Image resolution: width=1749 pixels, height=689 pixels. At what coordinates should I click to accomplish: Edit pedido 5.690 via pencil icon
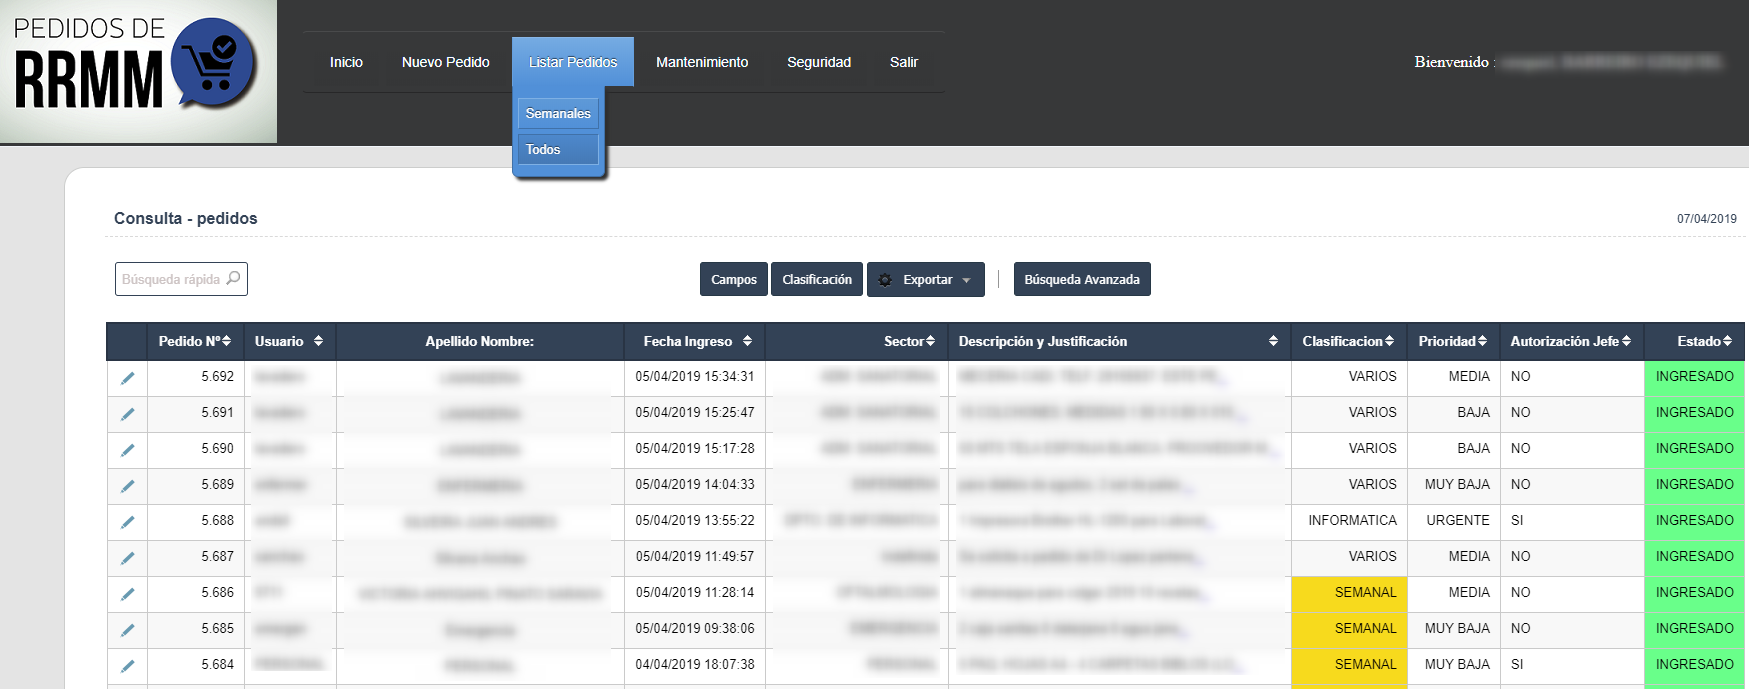click(x=127, y=450)
